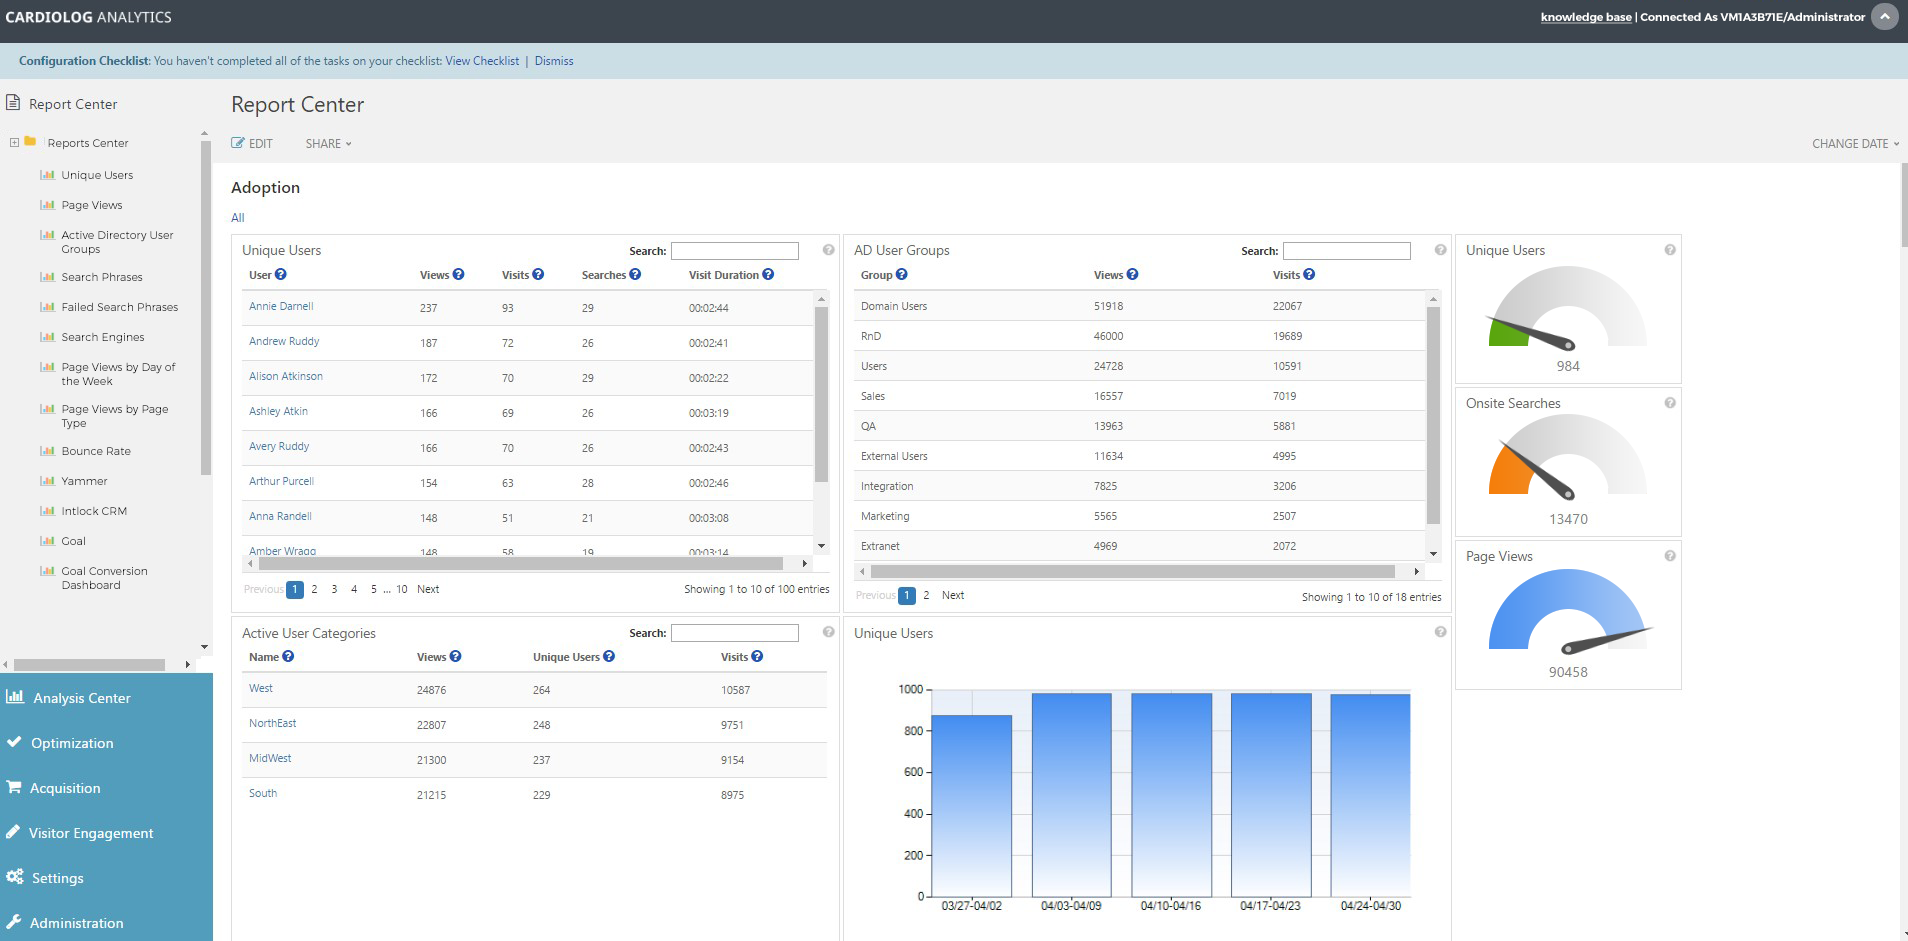Viewport: 1908px width, 941px height.
Task: Open the CHANGE DATE dropdown
Action: (x=1855, y=144)
